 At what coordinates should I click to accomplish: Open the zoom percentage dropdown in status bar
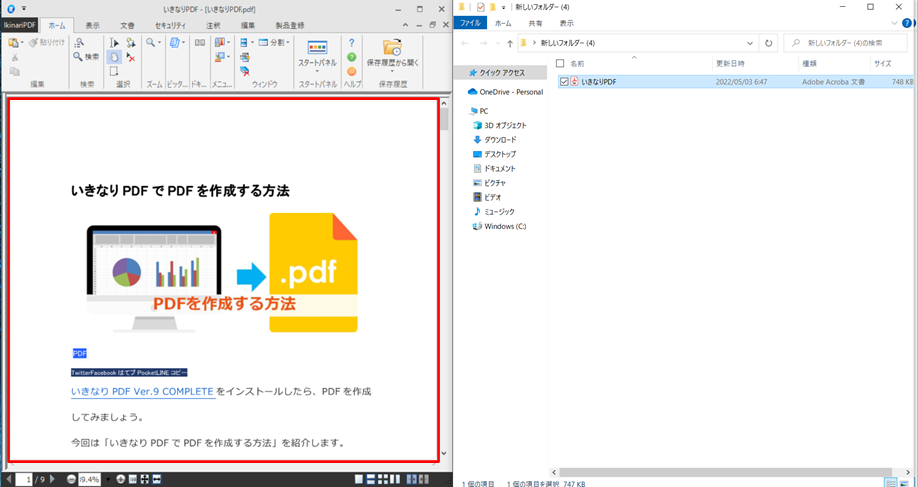click(106, 479)
